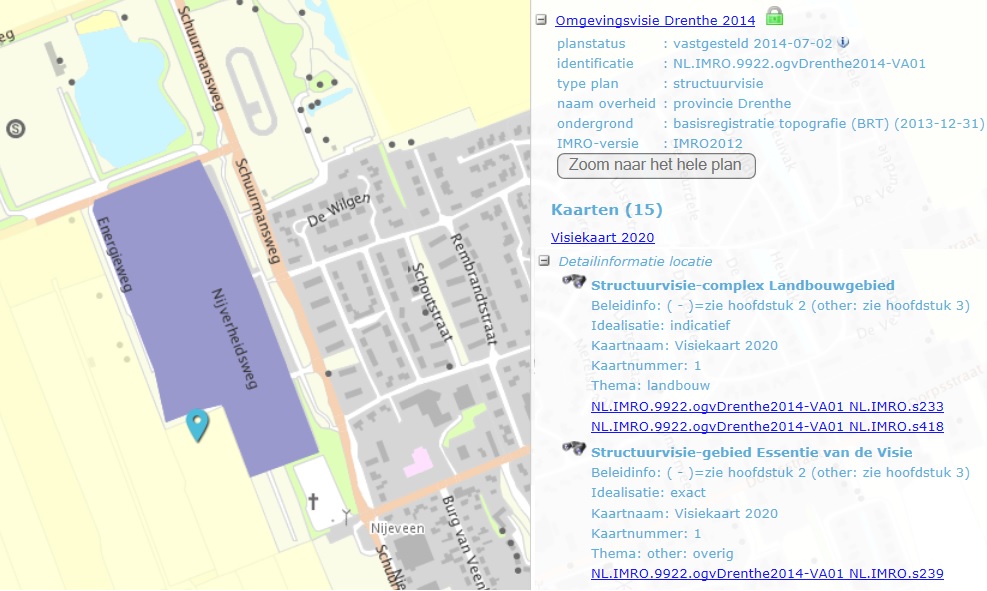Open the Omgevingsvisie Drenthe 2014 link
The image size is (987, 591).
656,19
